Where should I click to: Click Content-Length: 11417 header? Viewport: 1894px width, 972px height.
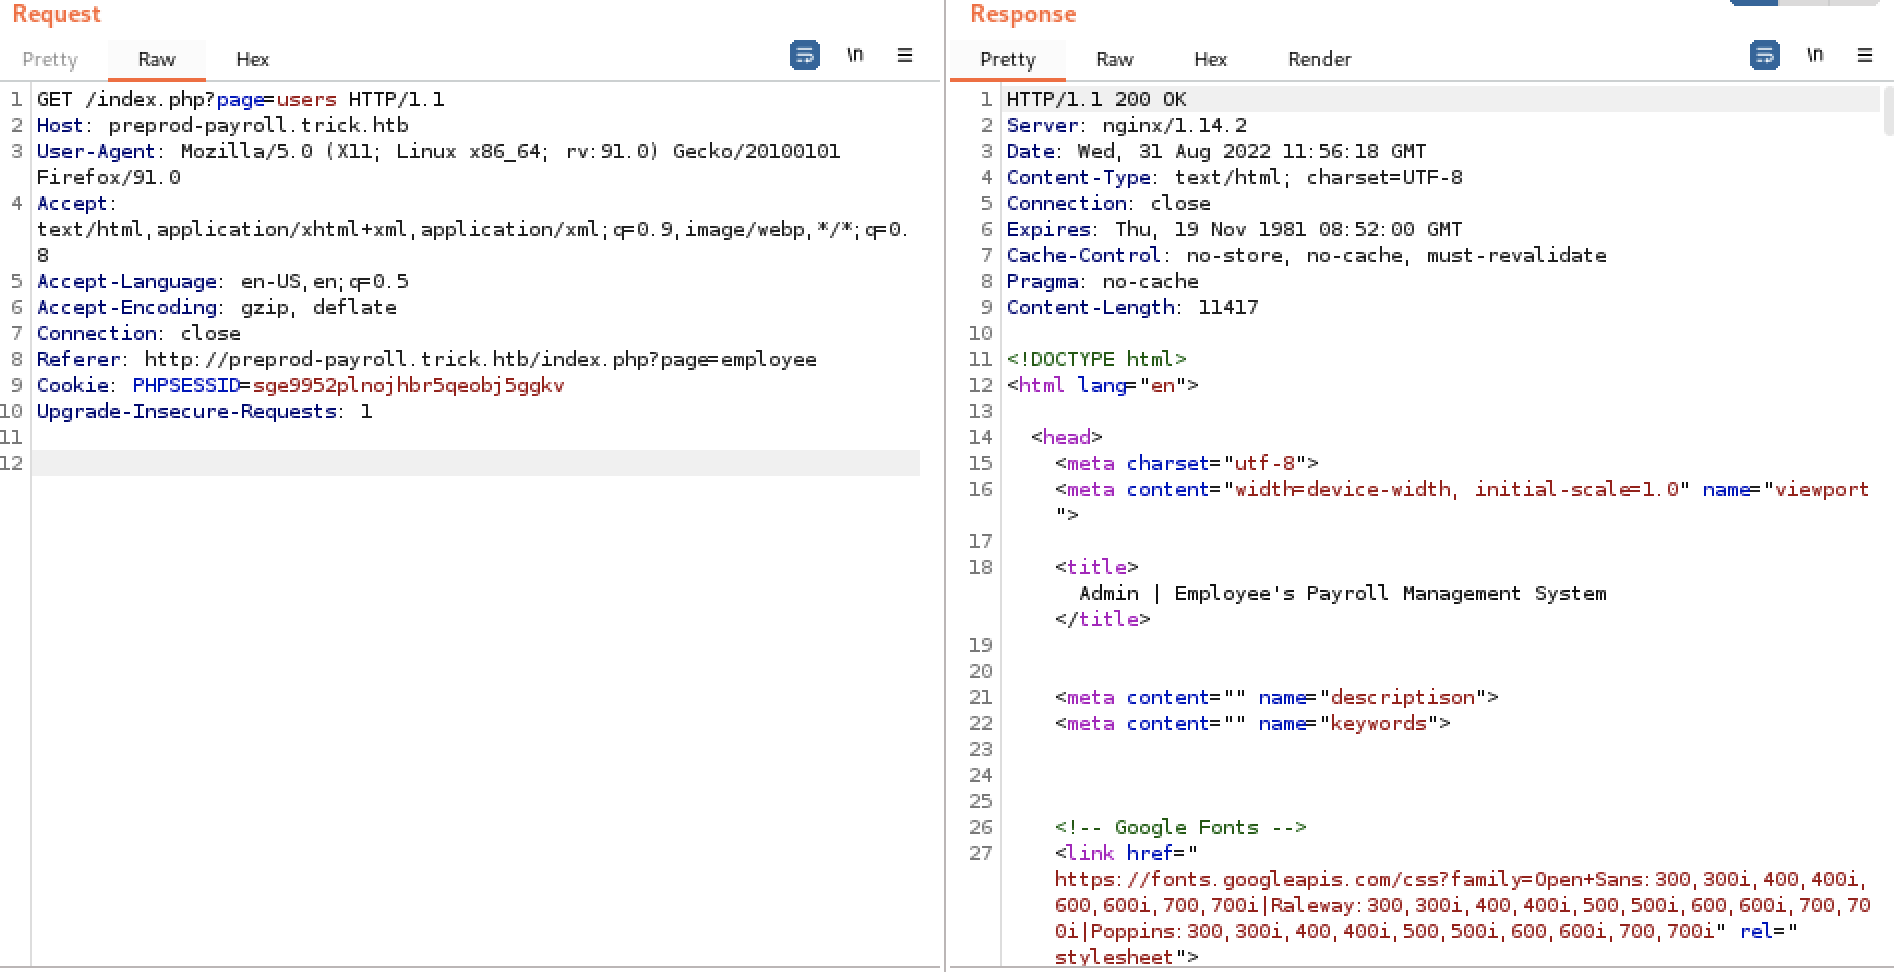pos(1133,307)
